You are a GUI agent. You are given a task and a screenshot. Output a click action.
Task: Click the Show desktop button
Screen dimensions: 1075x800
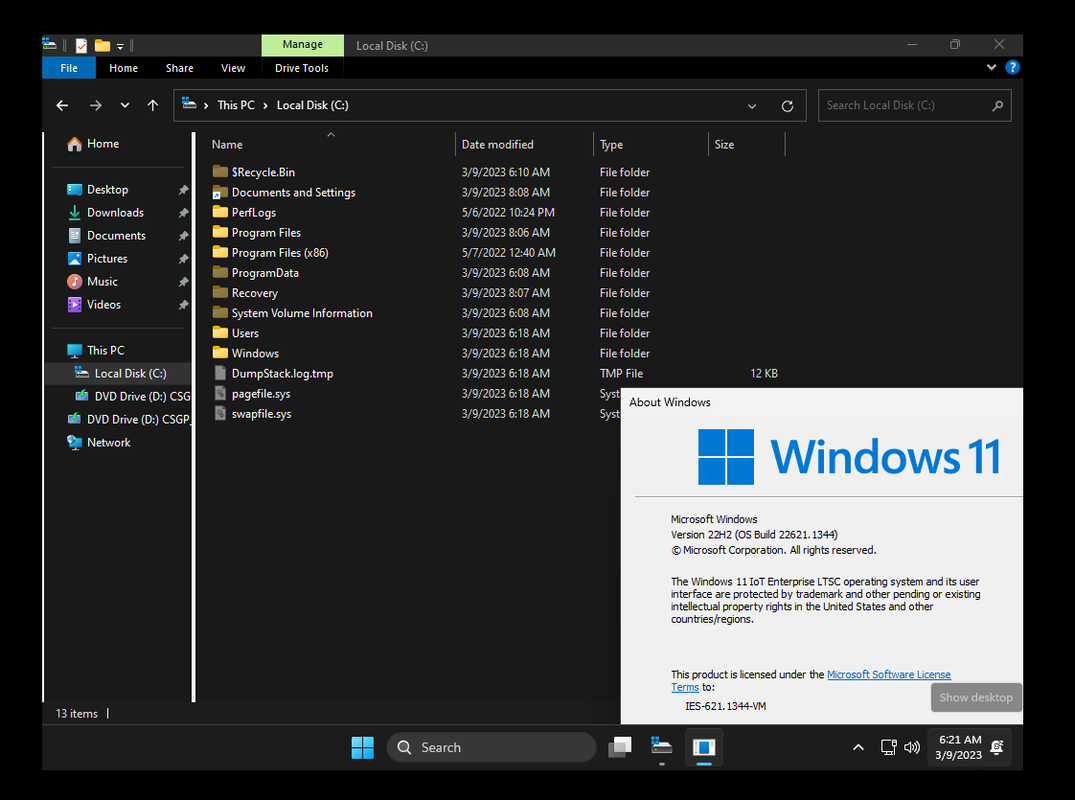click(x=976, y=697)
